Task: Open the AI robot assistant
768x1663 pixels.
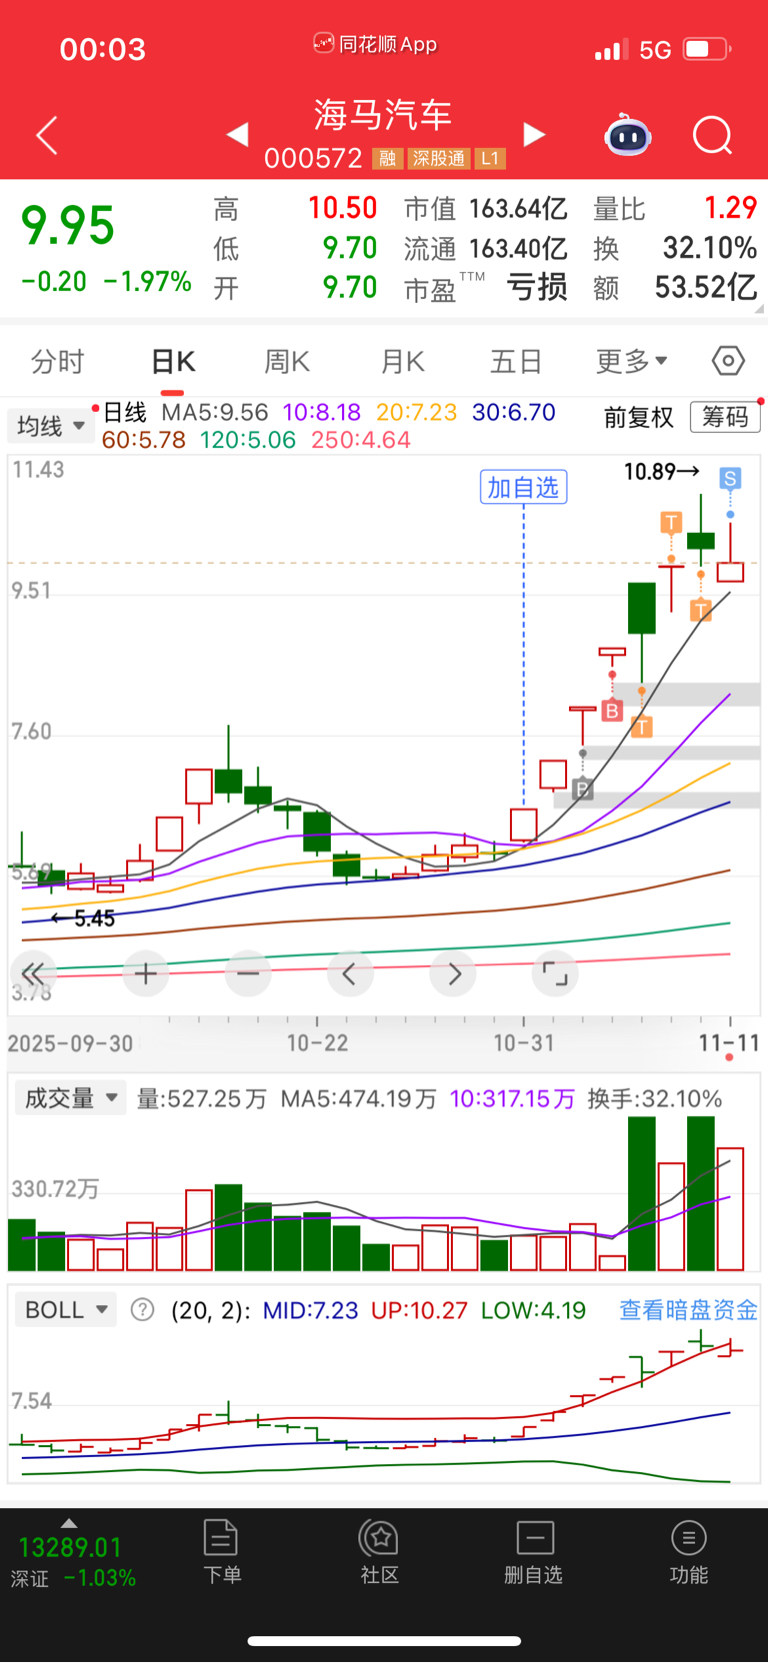Action: pyautogui.click(x=628, y=135)
